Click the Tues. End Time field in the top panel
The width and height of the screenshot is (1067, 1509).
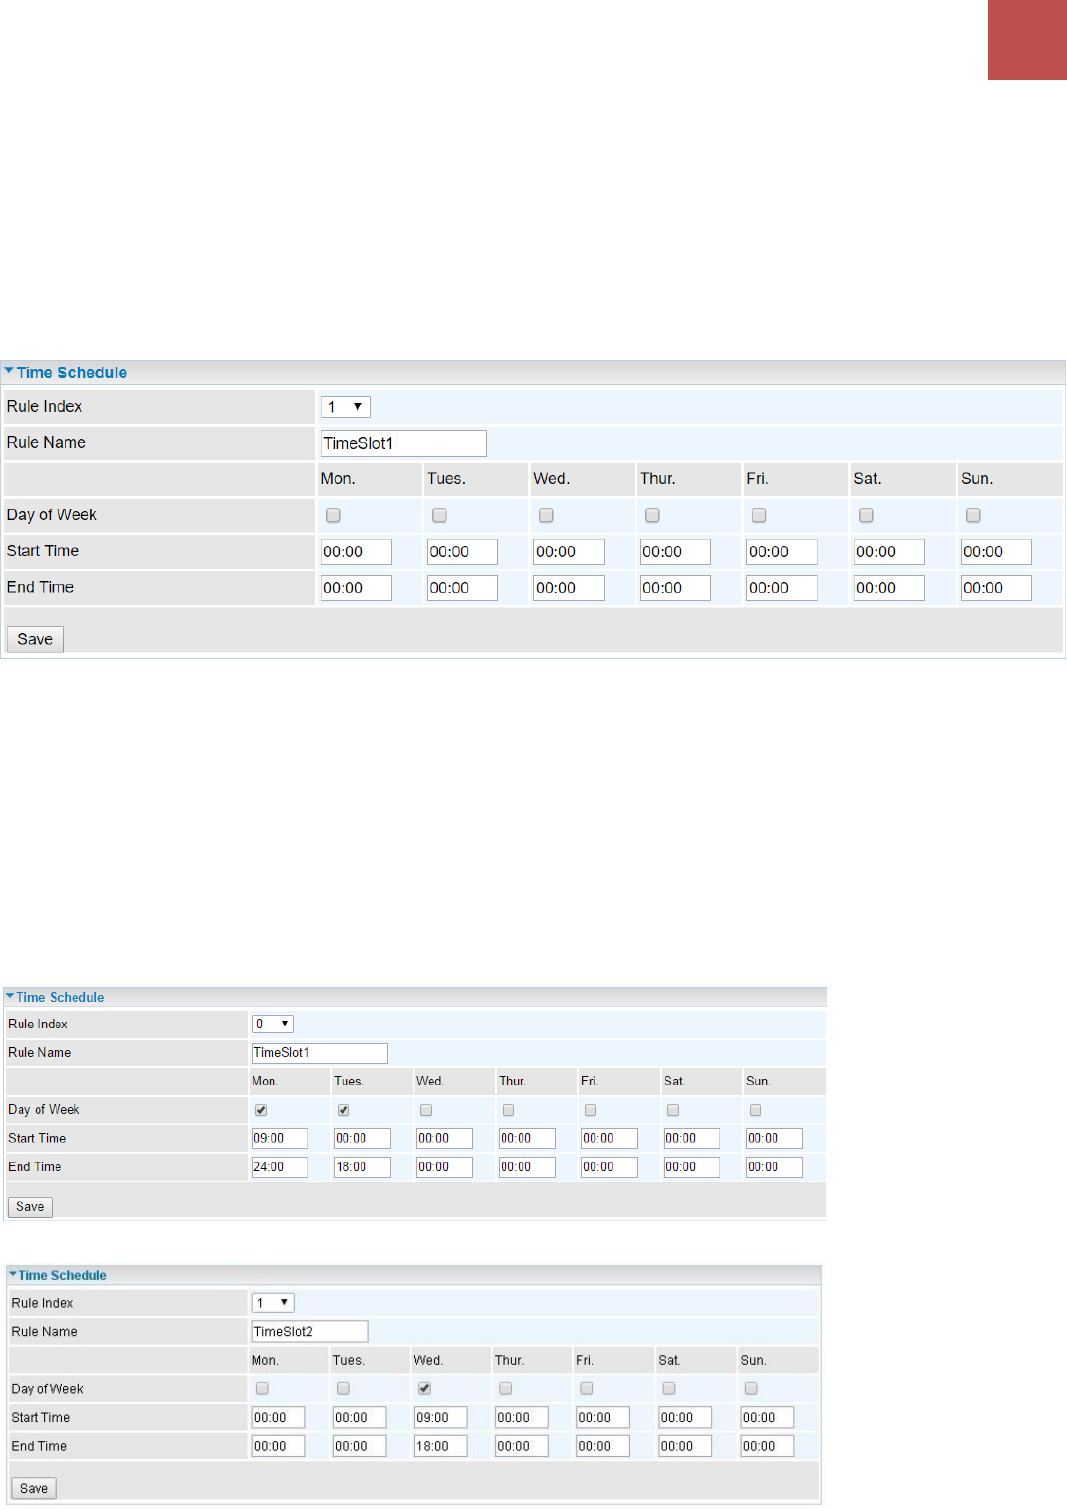tap(462, 588)
